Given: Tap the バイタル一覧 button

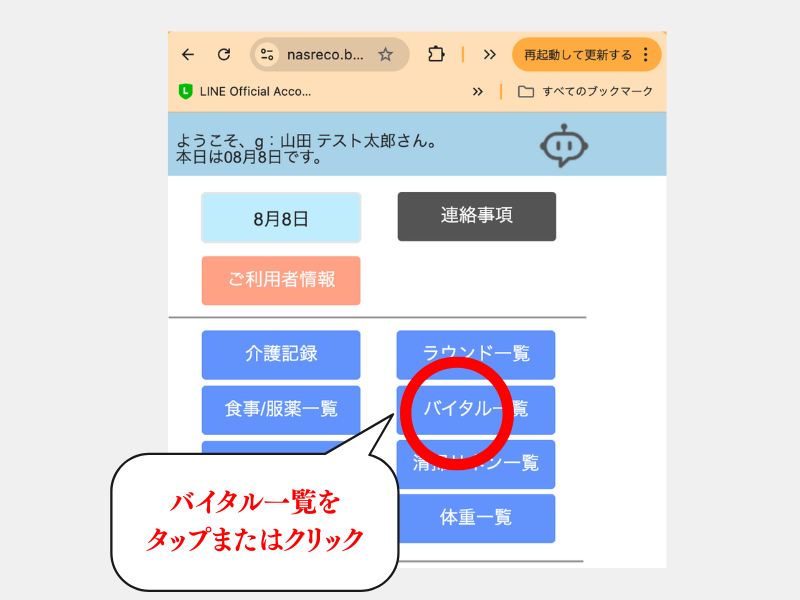Looking at the screenshot, I should pyautogui.click(x=476, y=409).
